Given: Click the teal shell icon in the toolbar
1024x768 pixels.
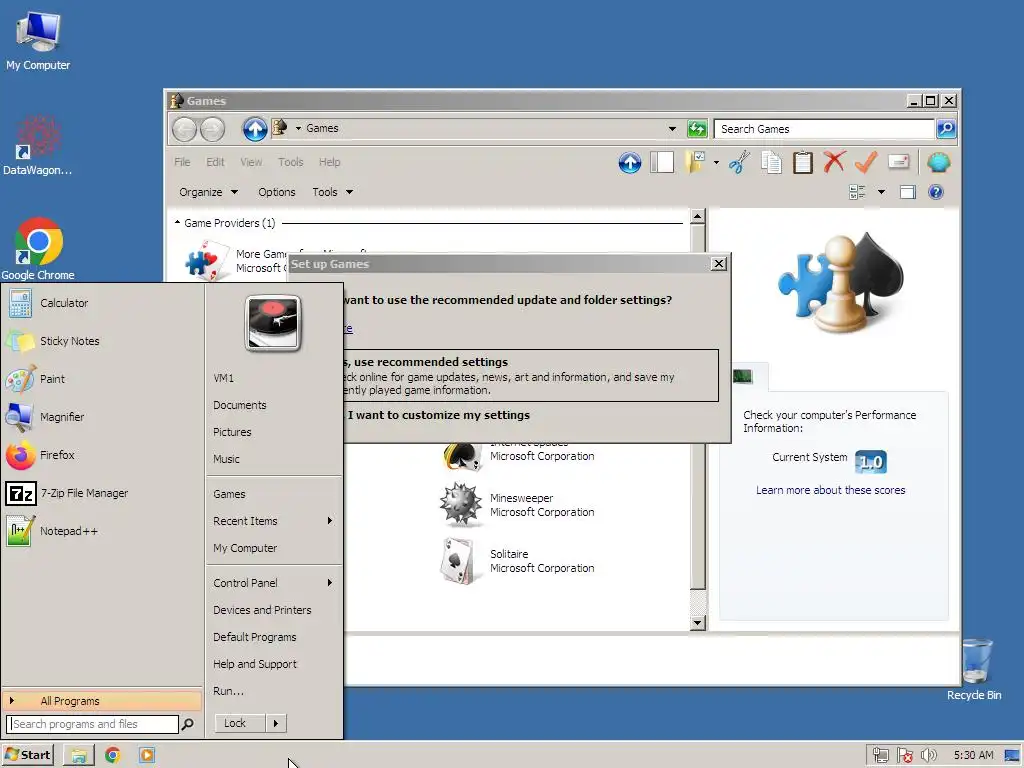Looking at the screenshot, I should click(938, 162).
